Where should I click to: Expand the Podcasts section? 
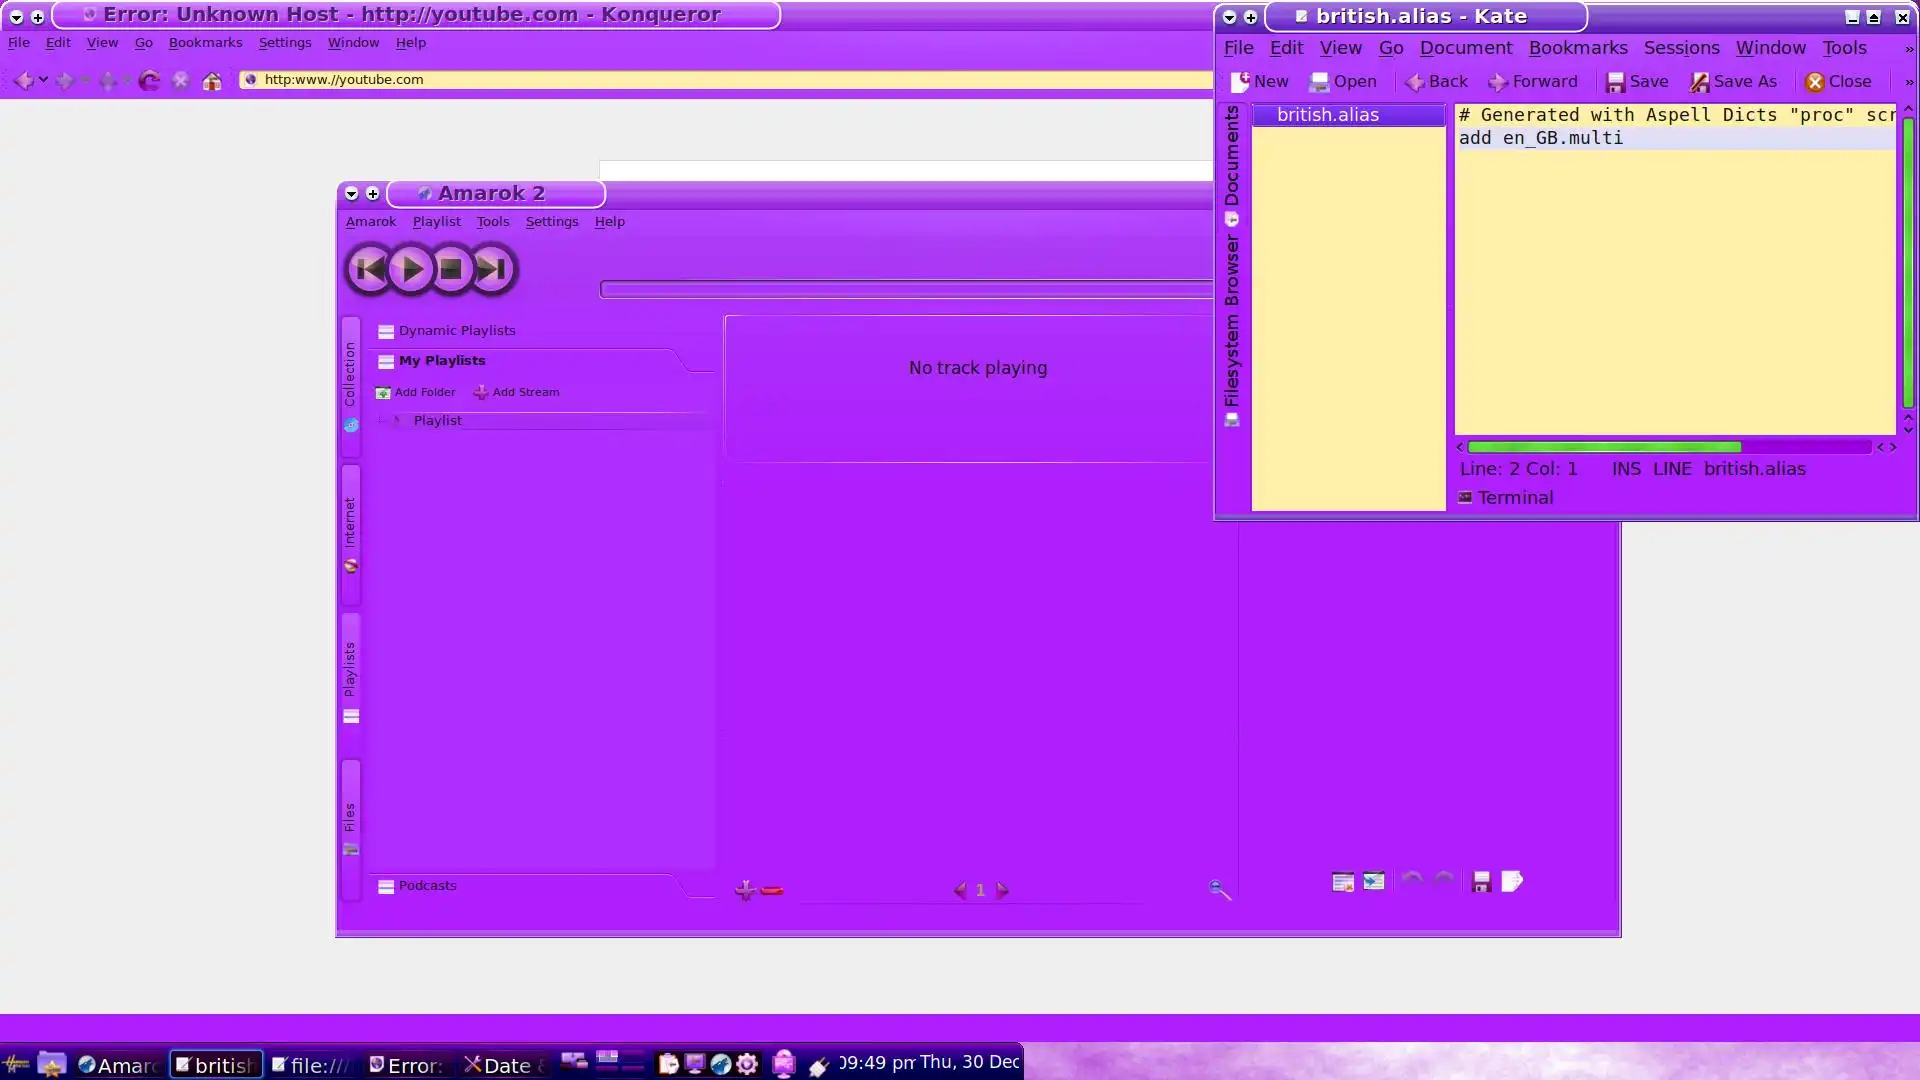[x=427, y=886]
